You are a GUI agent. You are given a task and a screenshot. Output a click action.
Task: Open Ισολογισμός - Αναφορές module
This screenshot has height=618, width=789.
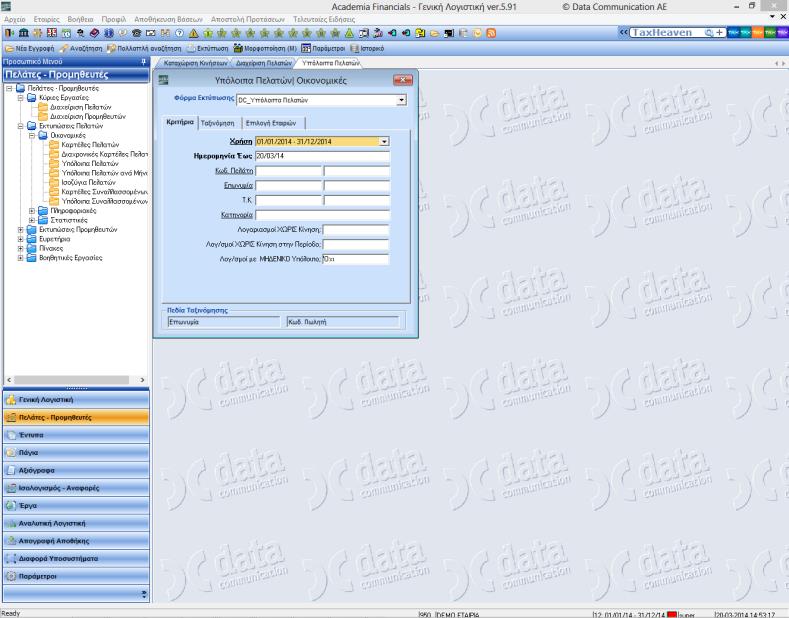click(x=76, y=488)
